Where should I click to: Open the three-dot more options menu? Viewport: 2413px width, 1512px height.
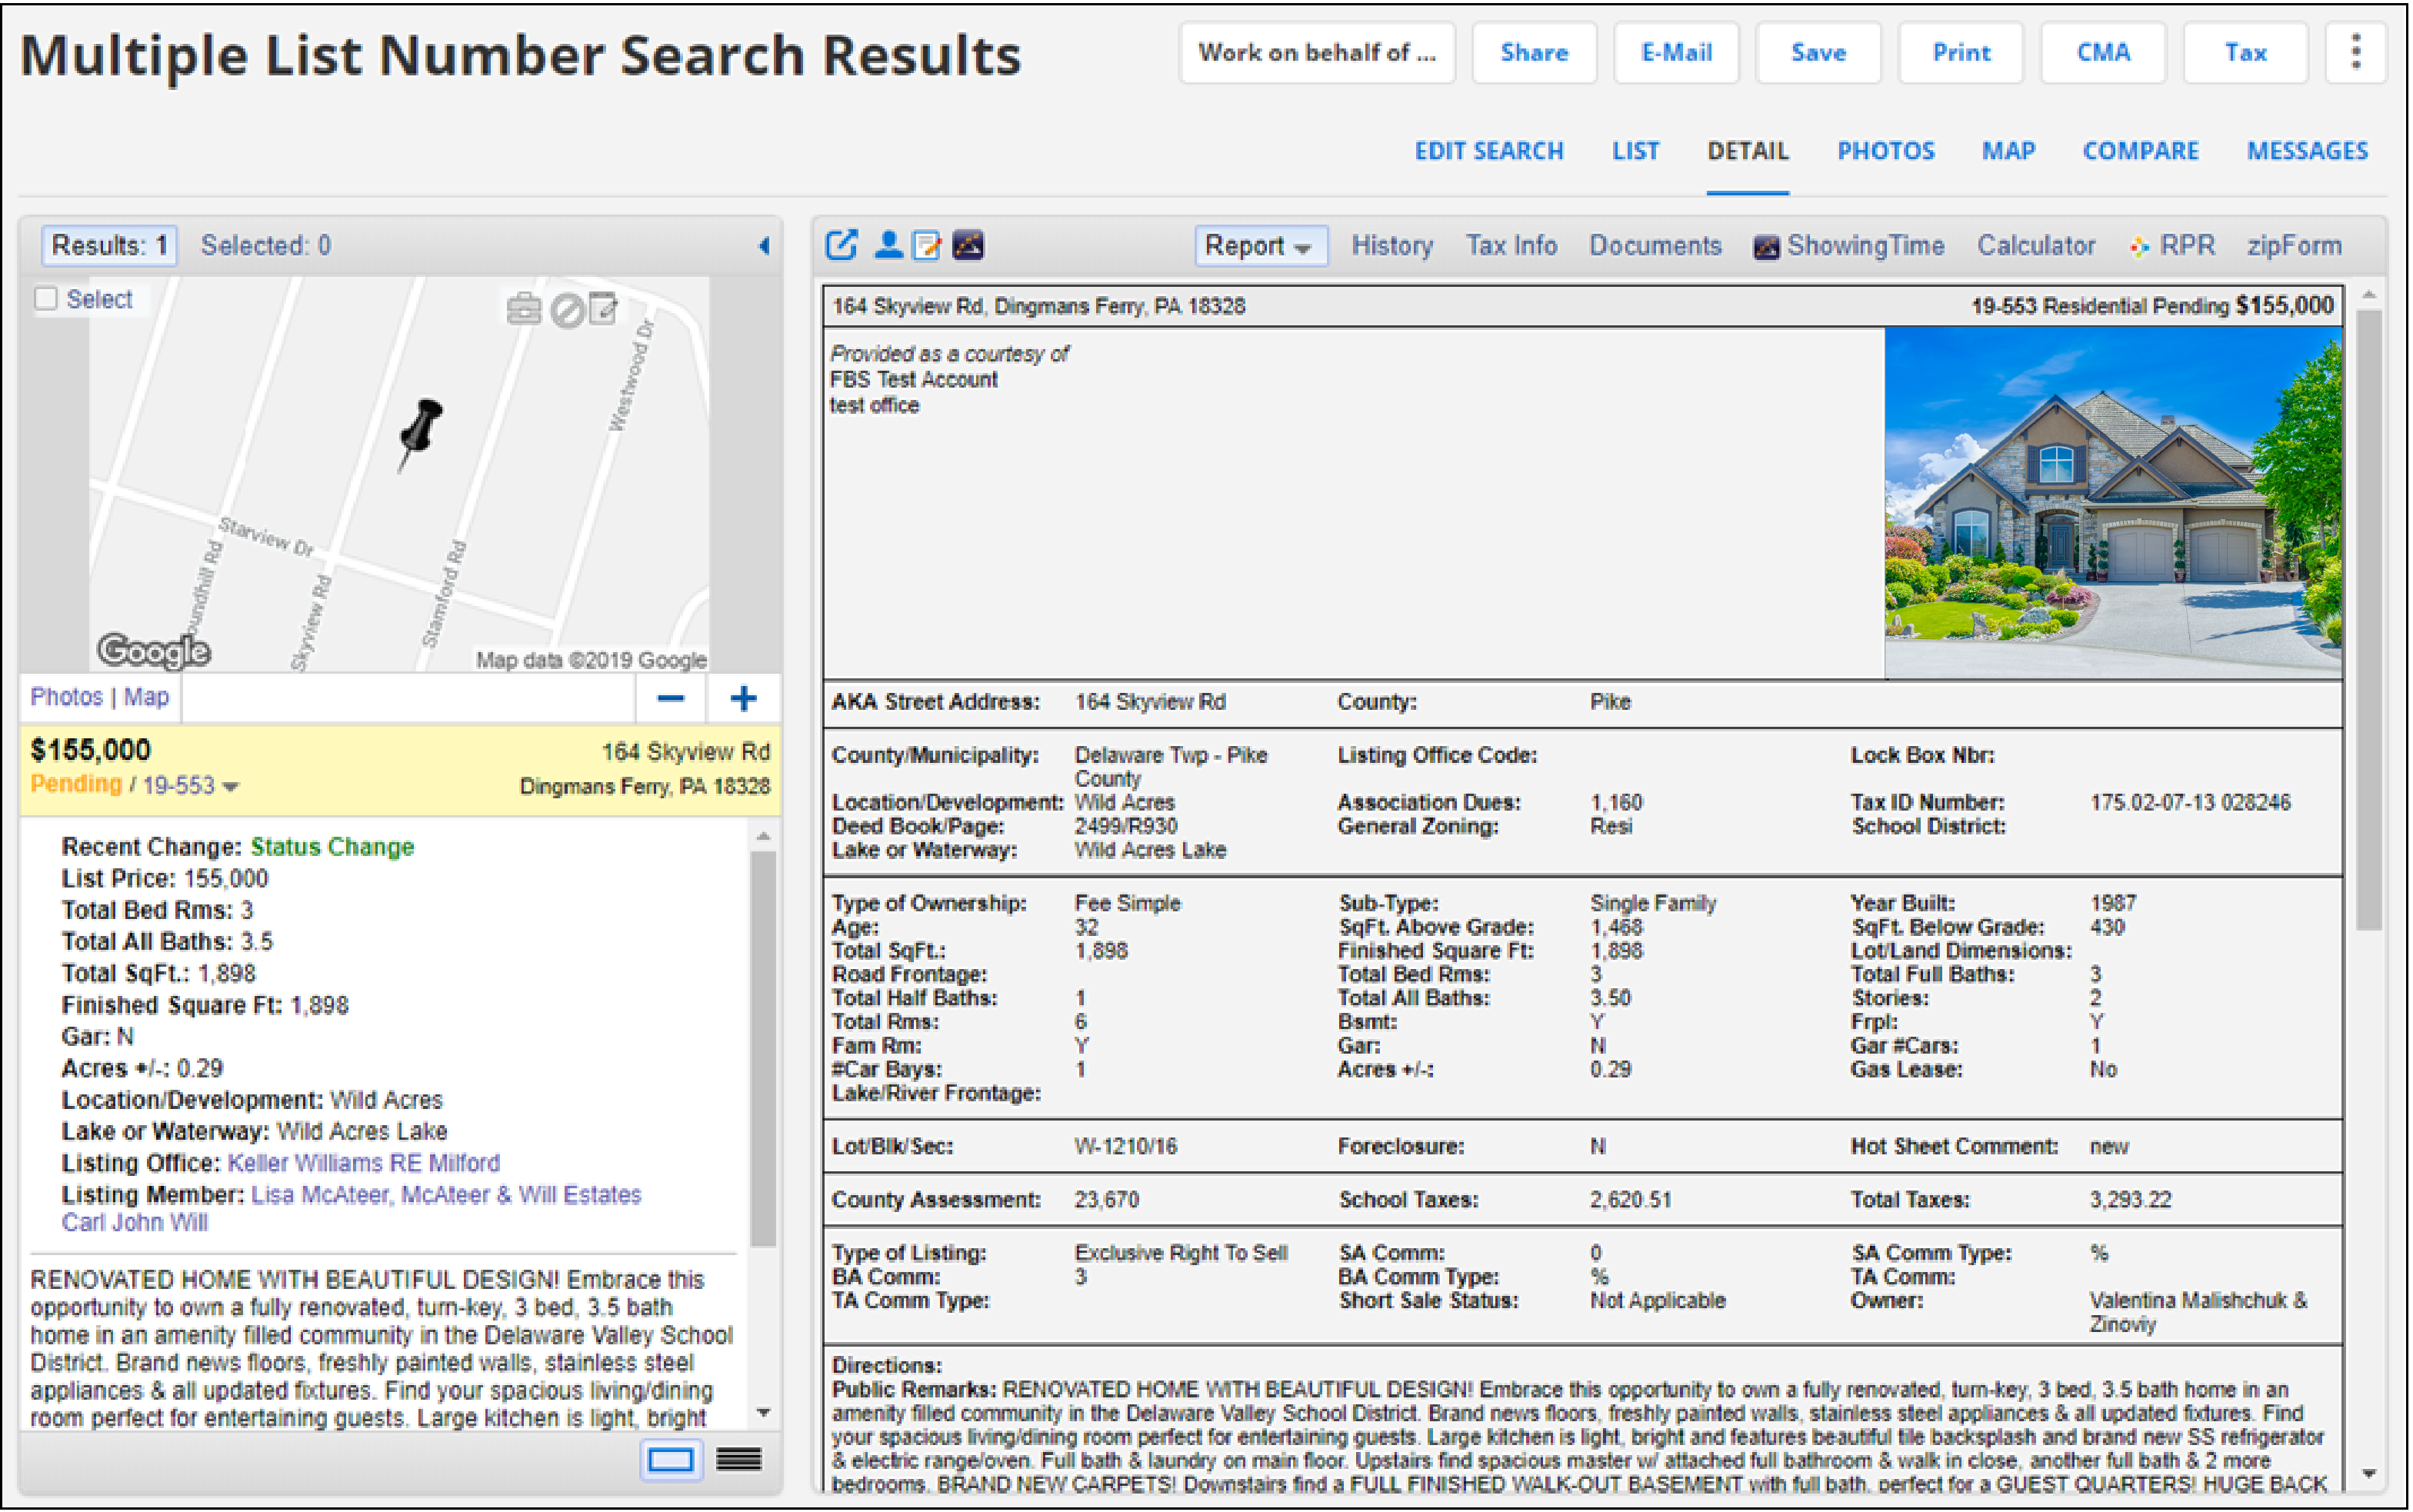tap(2355, 52)
